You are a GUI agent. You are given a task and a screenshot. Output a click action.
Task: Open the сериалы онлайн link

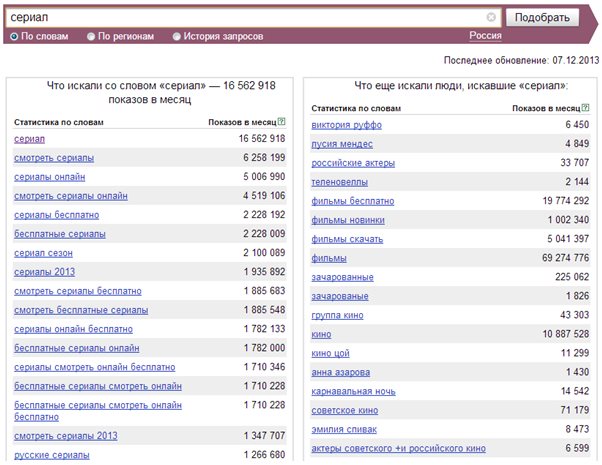coord(50,177)
